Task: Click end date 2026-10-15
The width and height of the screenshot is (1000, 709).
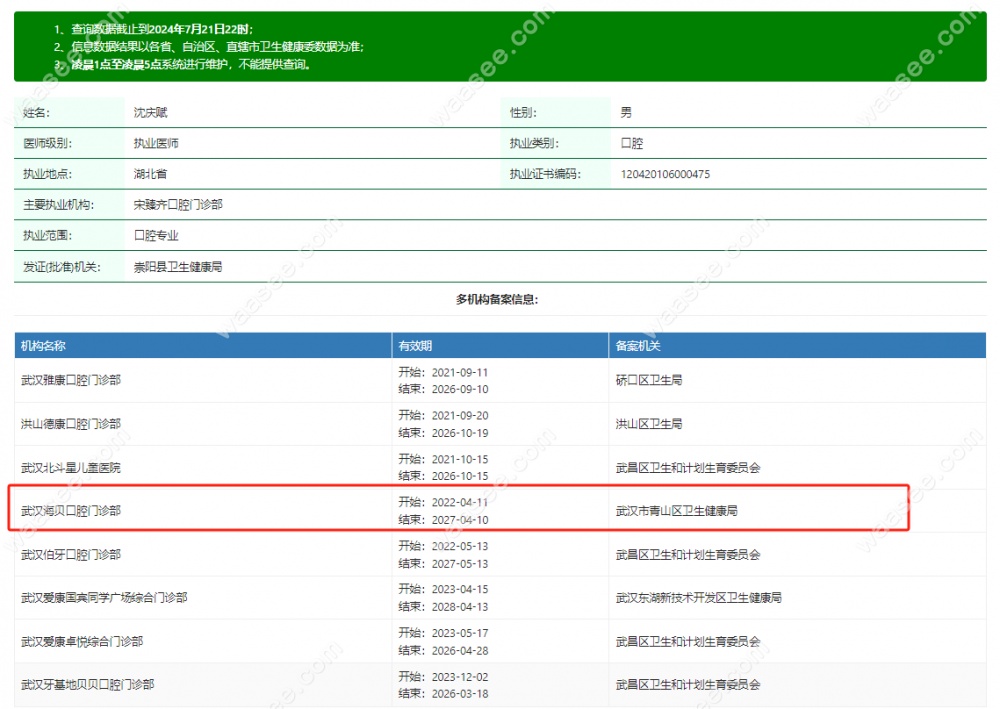Action: pyautogui.click(x=460, y=476)
